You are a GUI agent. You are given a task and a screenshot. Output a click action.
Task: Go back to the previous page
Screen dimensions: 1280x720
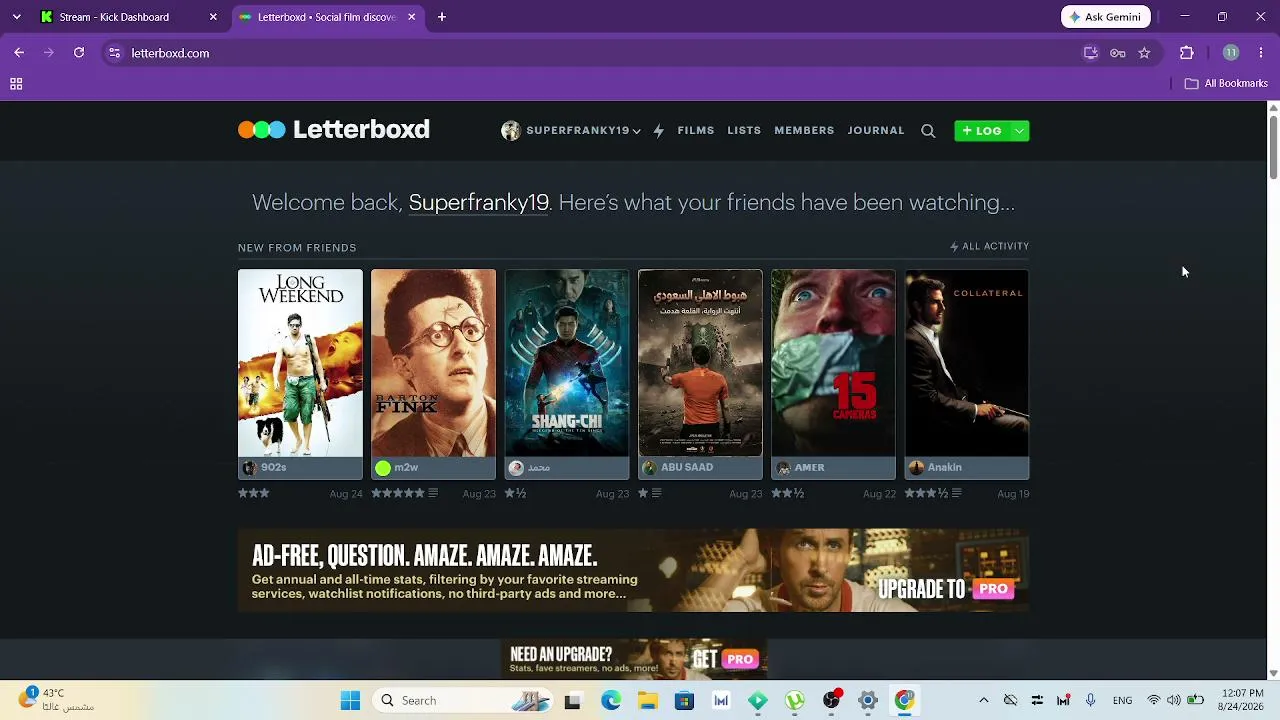pyautogui.click(x=19, y=53)
